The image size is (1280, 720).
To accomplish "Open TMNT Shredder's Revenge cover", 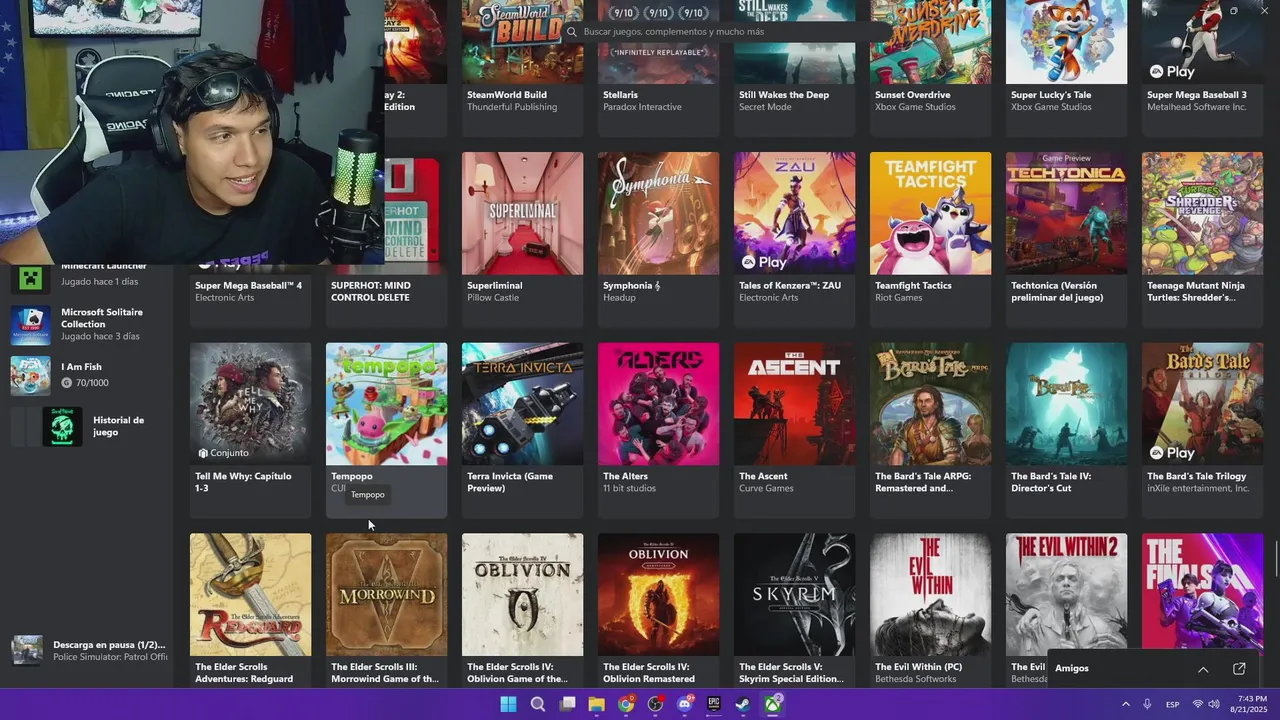I will click(1202, 213).
